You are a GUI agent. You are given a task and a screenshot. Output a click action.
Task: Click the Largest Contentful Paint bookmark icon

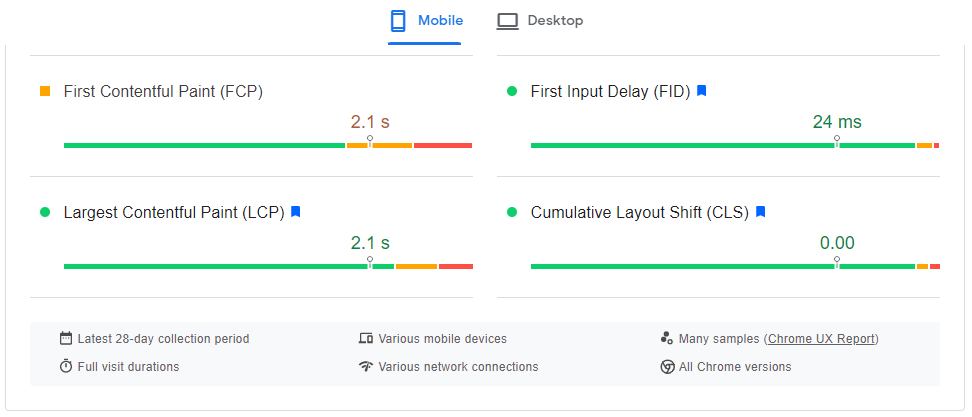coord(296,212)
